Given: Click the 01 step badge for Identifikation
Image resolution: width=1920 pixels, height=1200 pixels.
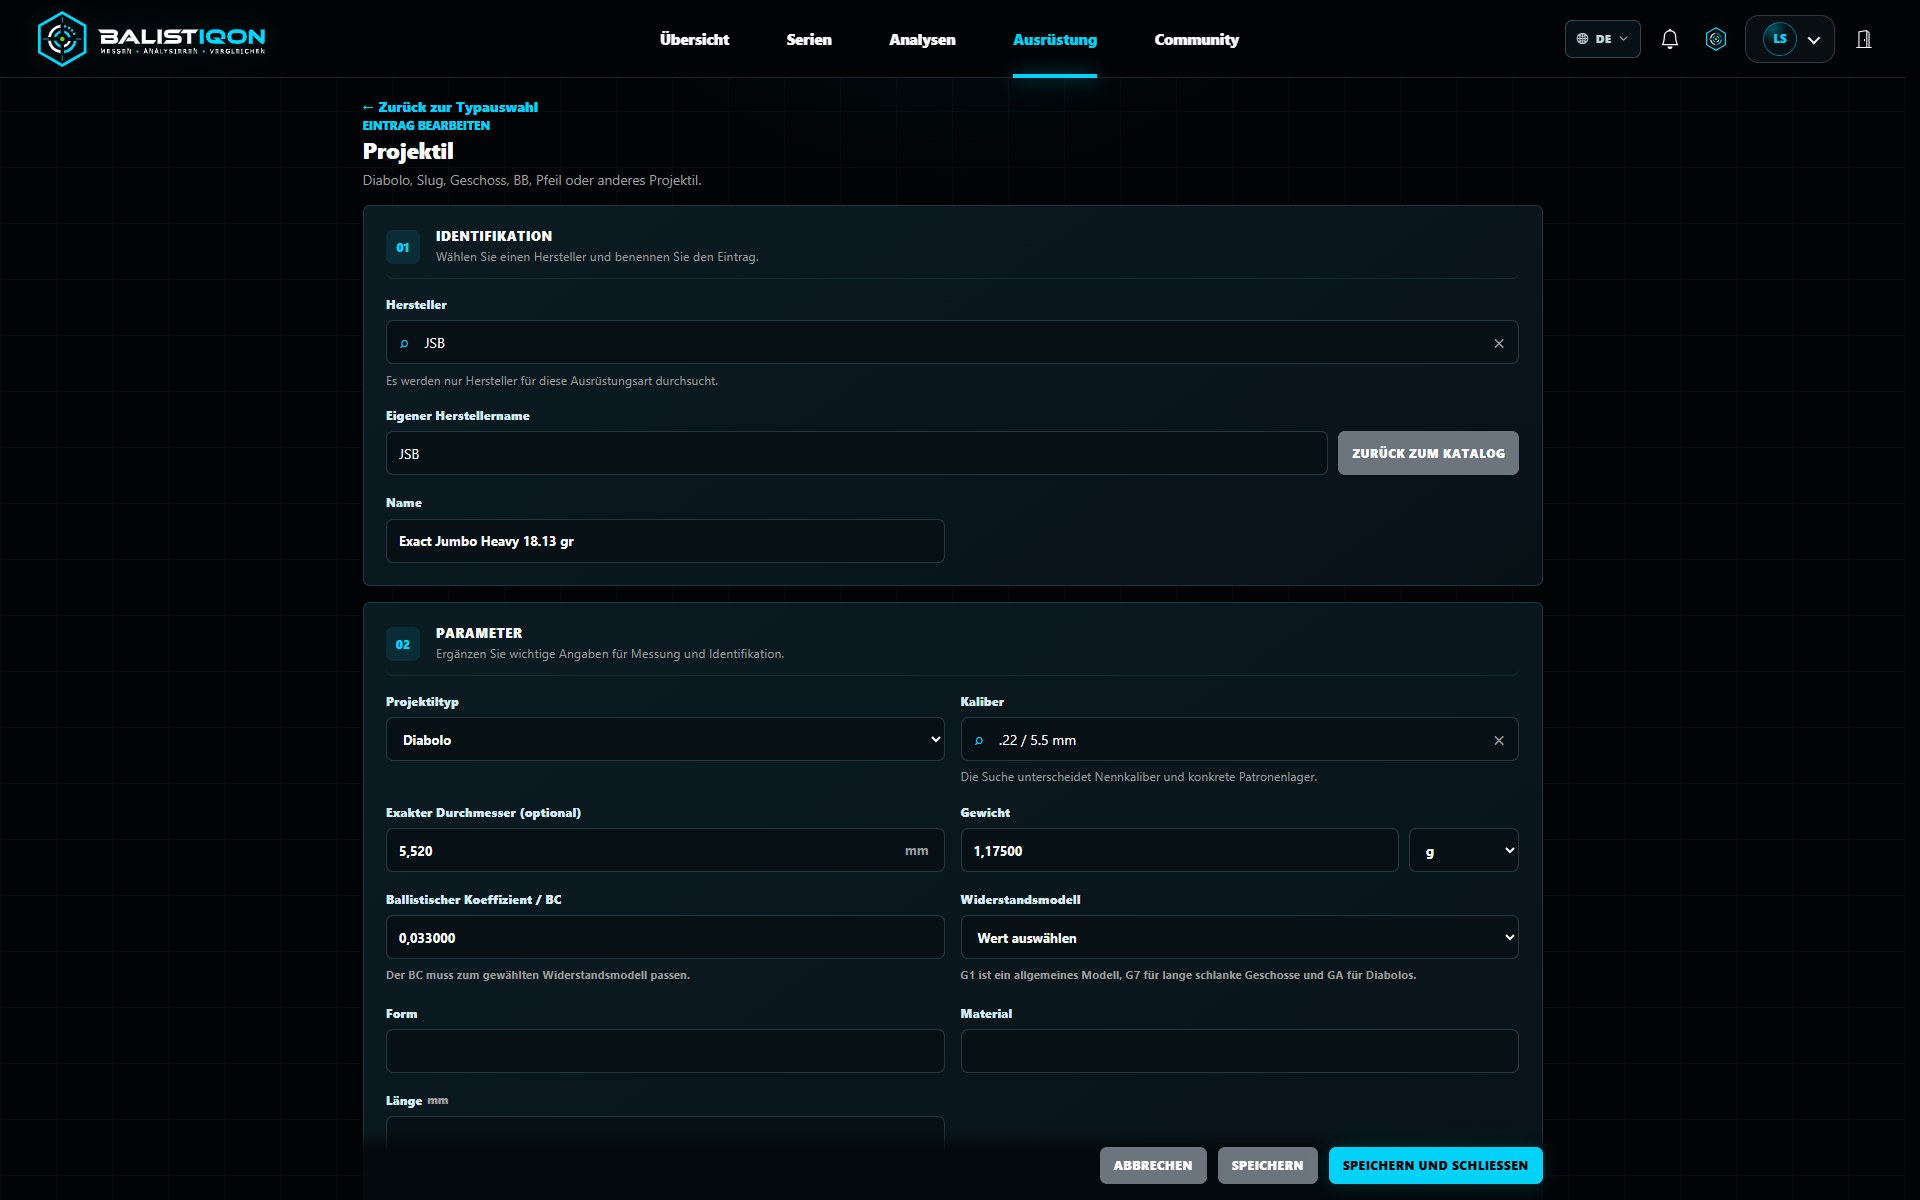Looking at the screenshot, I should [x=403, y=247].
